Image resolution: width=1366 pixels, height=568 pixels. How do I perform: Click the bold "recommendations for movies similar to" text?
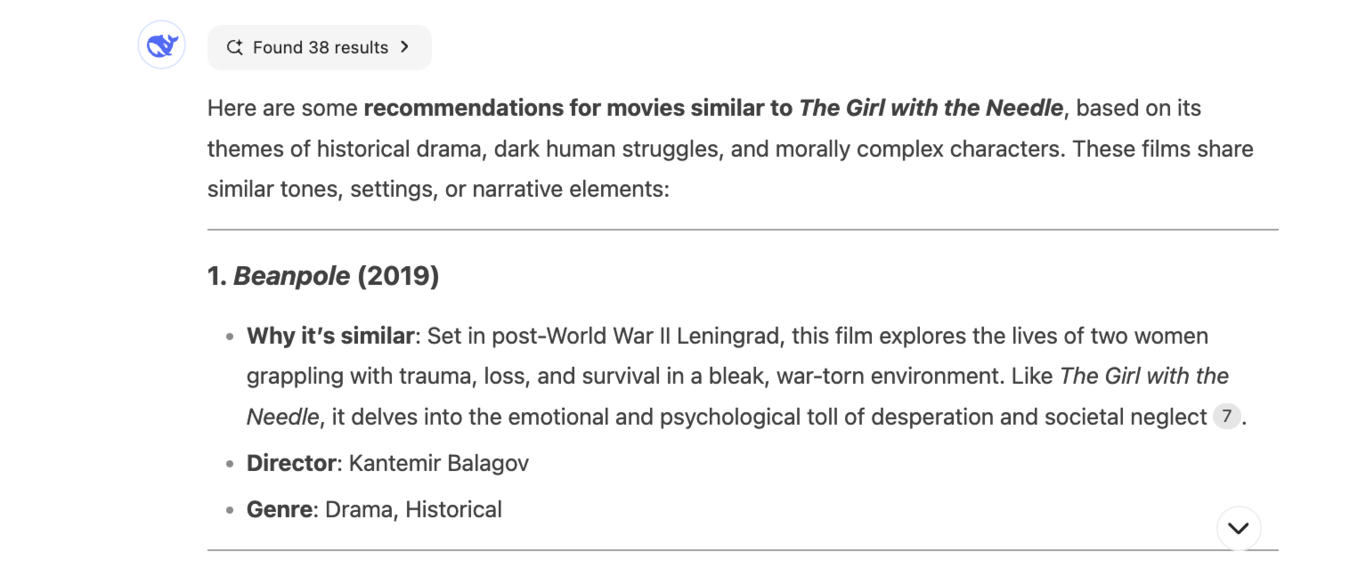pos(578,108)
